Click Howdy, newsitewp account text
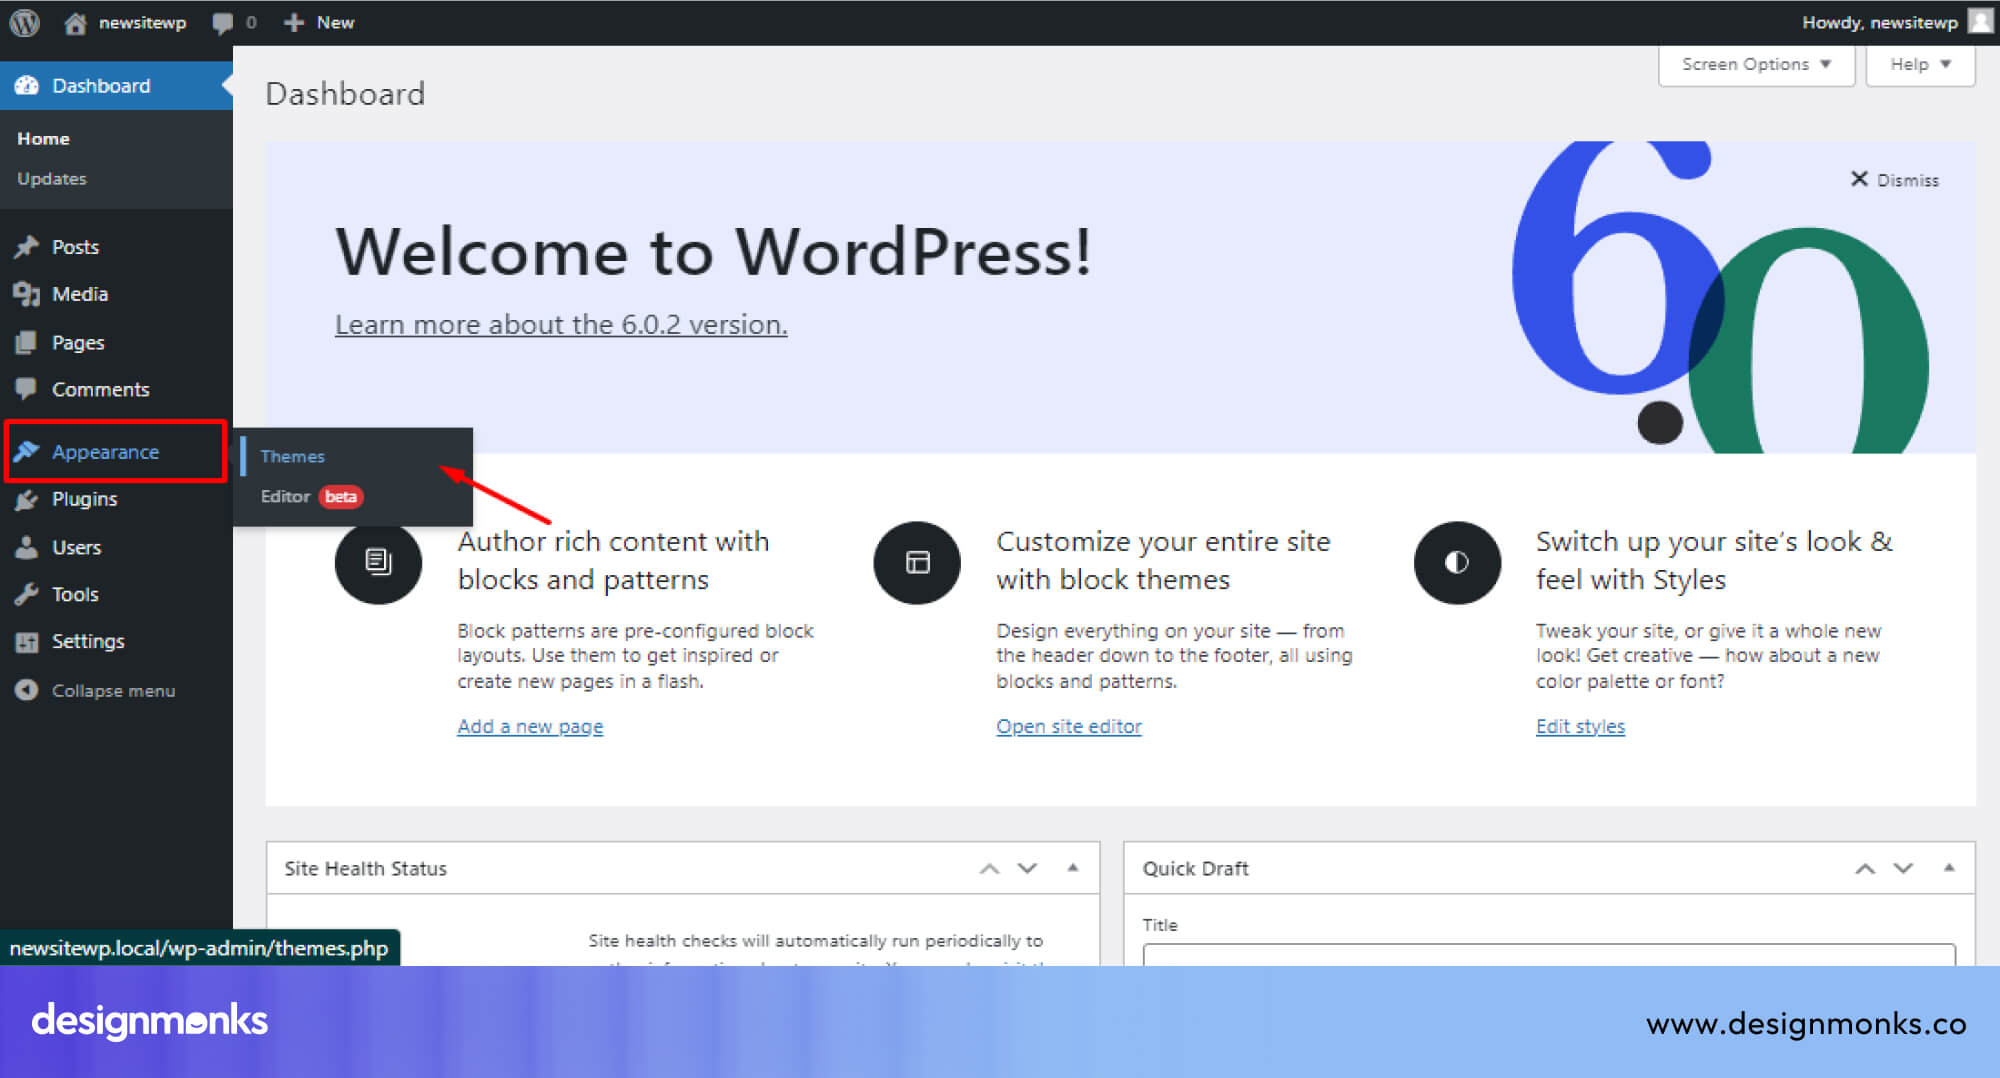 (1880, 22)
